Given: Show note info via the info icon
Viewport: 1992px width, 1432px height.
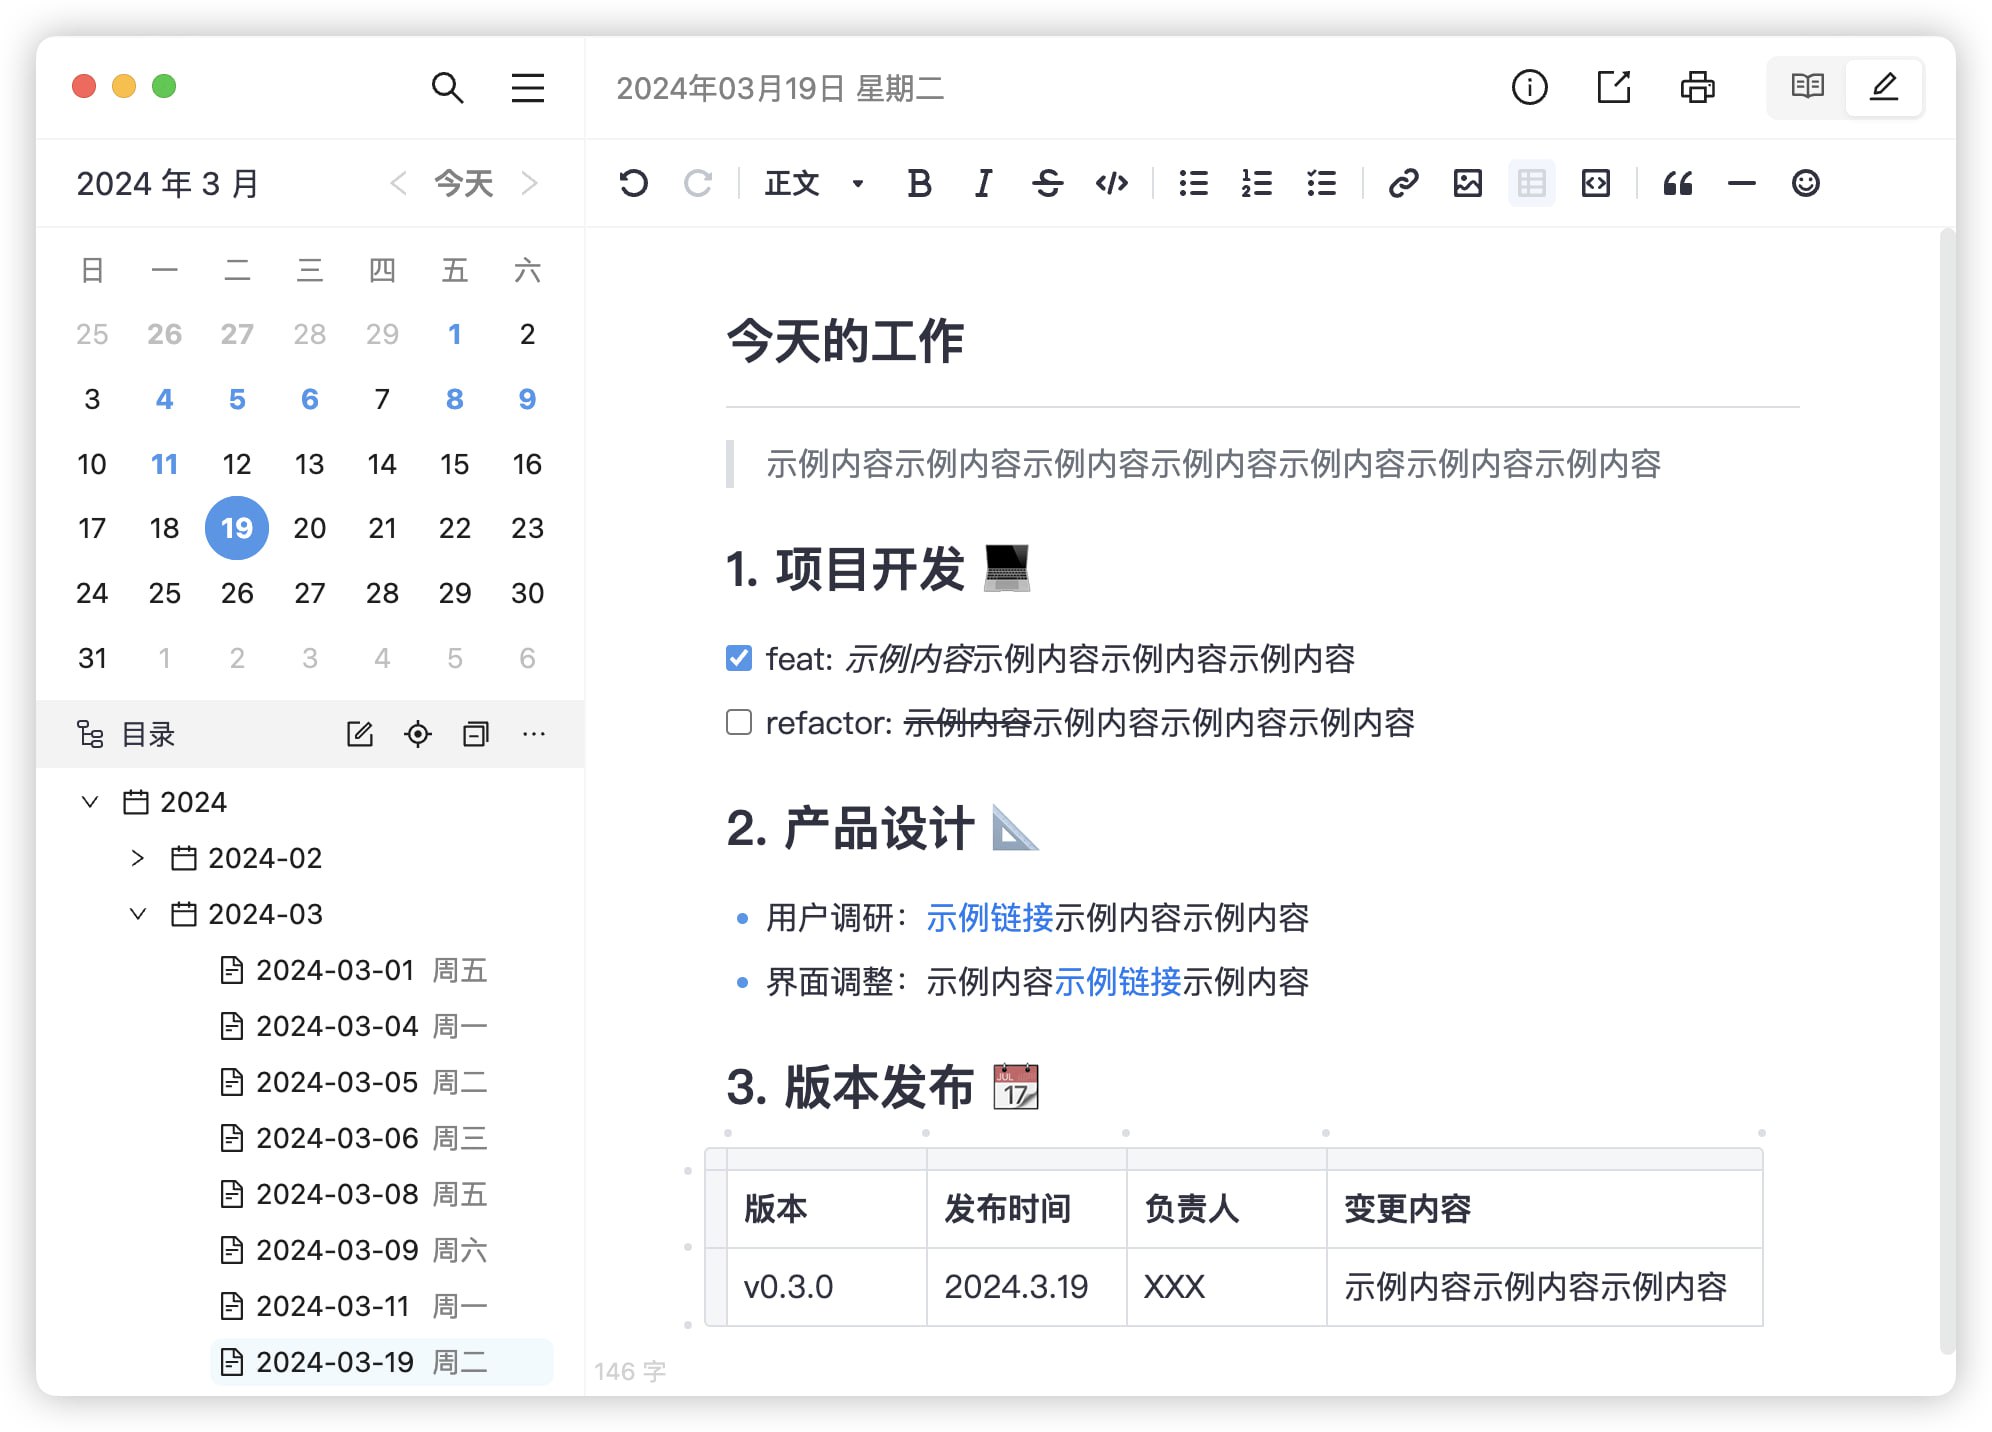Looking at the screenshot, I should click(1529, 88).
